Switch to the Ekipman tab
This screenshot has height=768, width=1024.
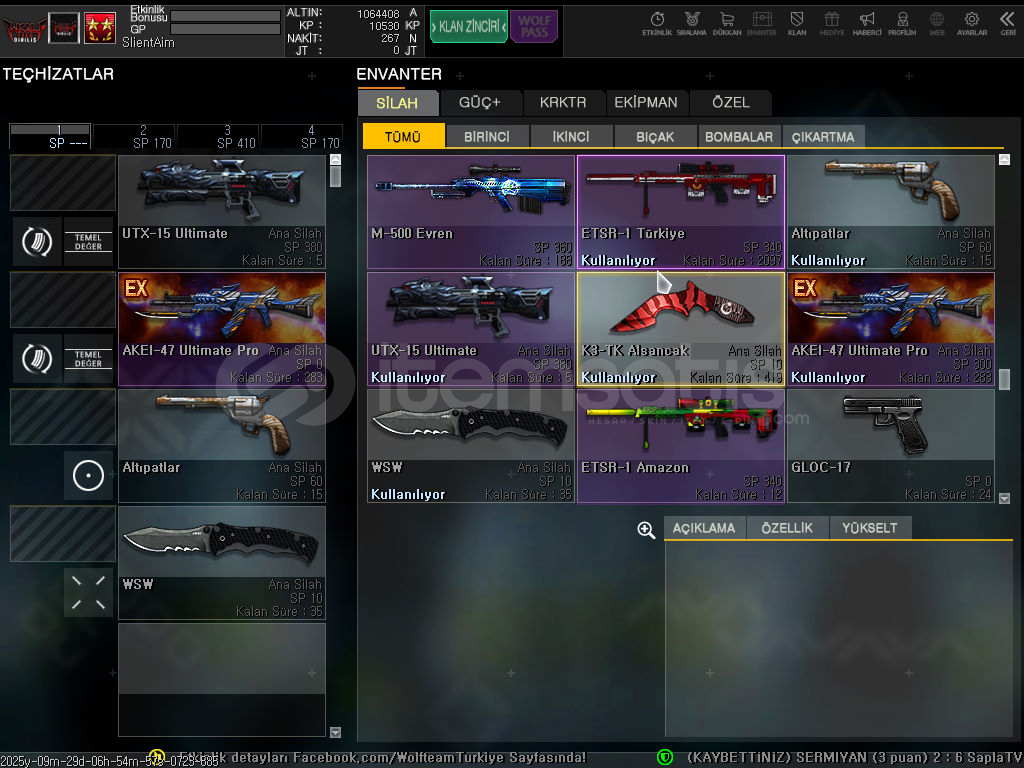pos(646,103)
